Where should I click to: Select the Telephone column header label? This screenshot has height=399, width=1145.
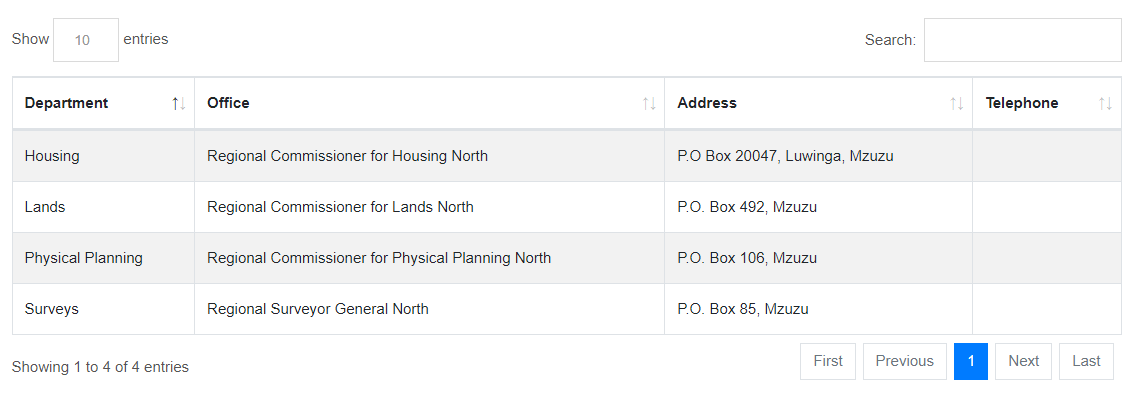(x=1022, y=103)
